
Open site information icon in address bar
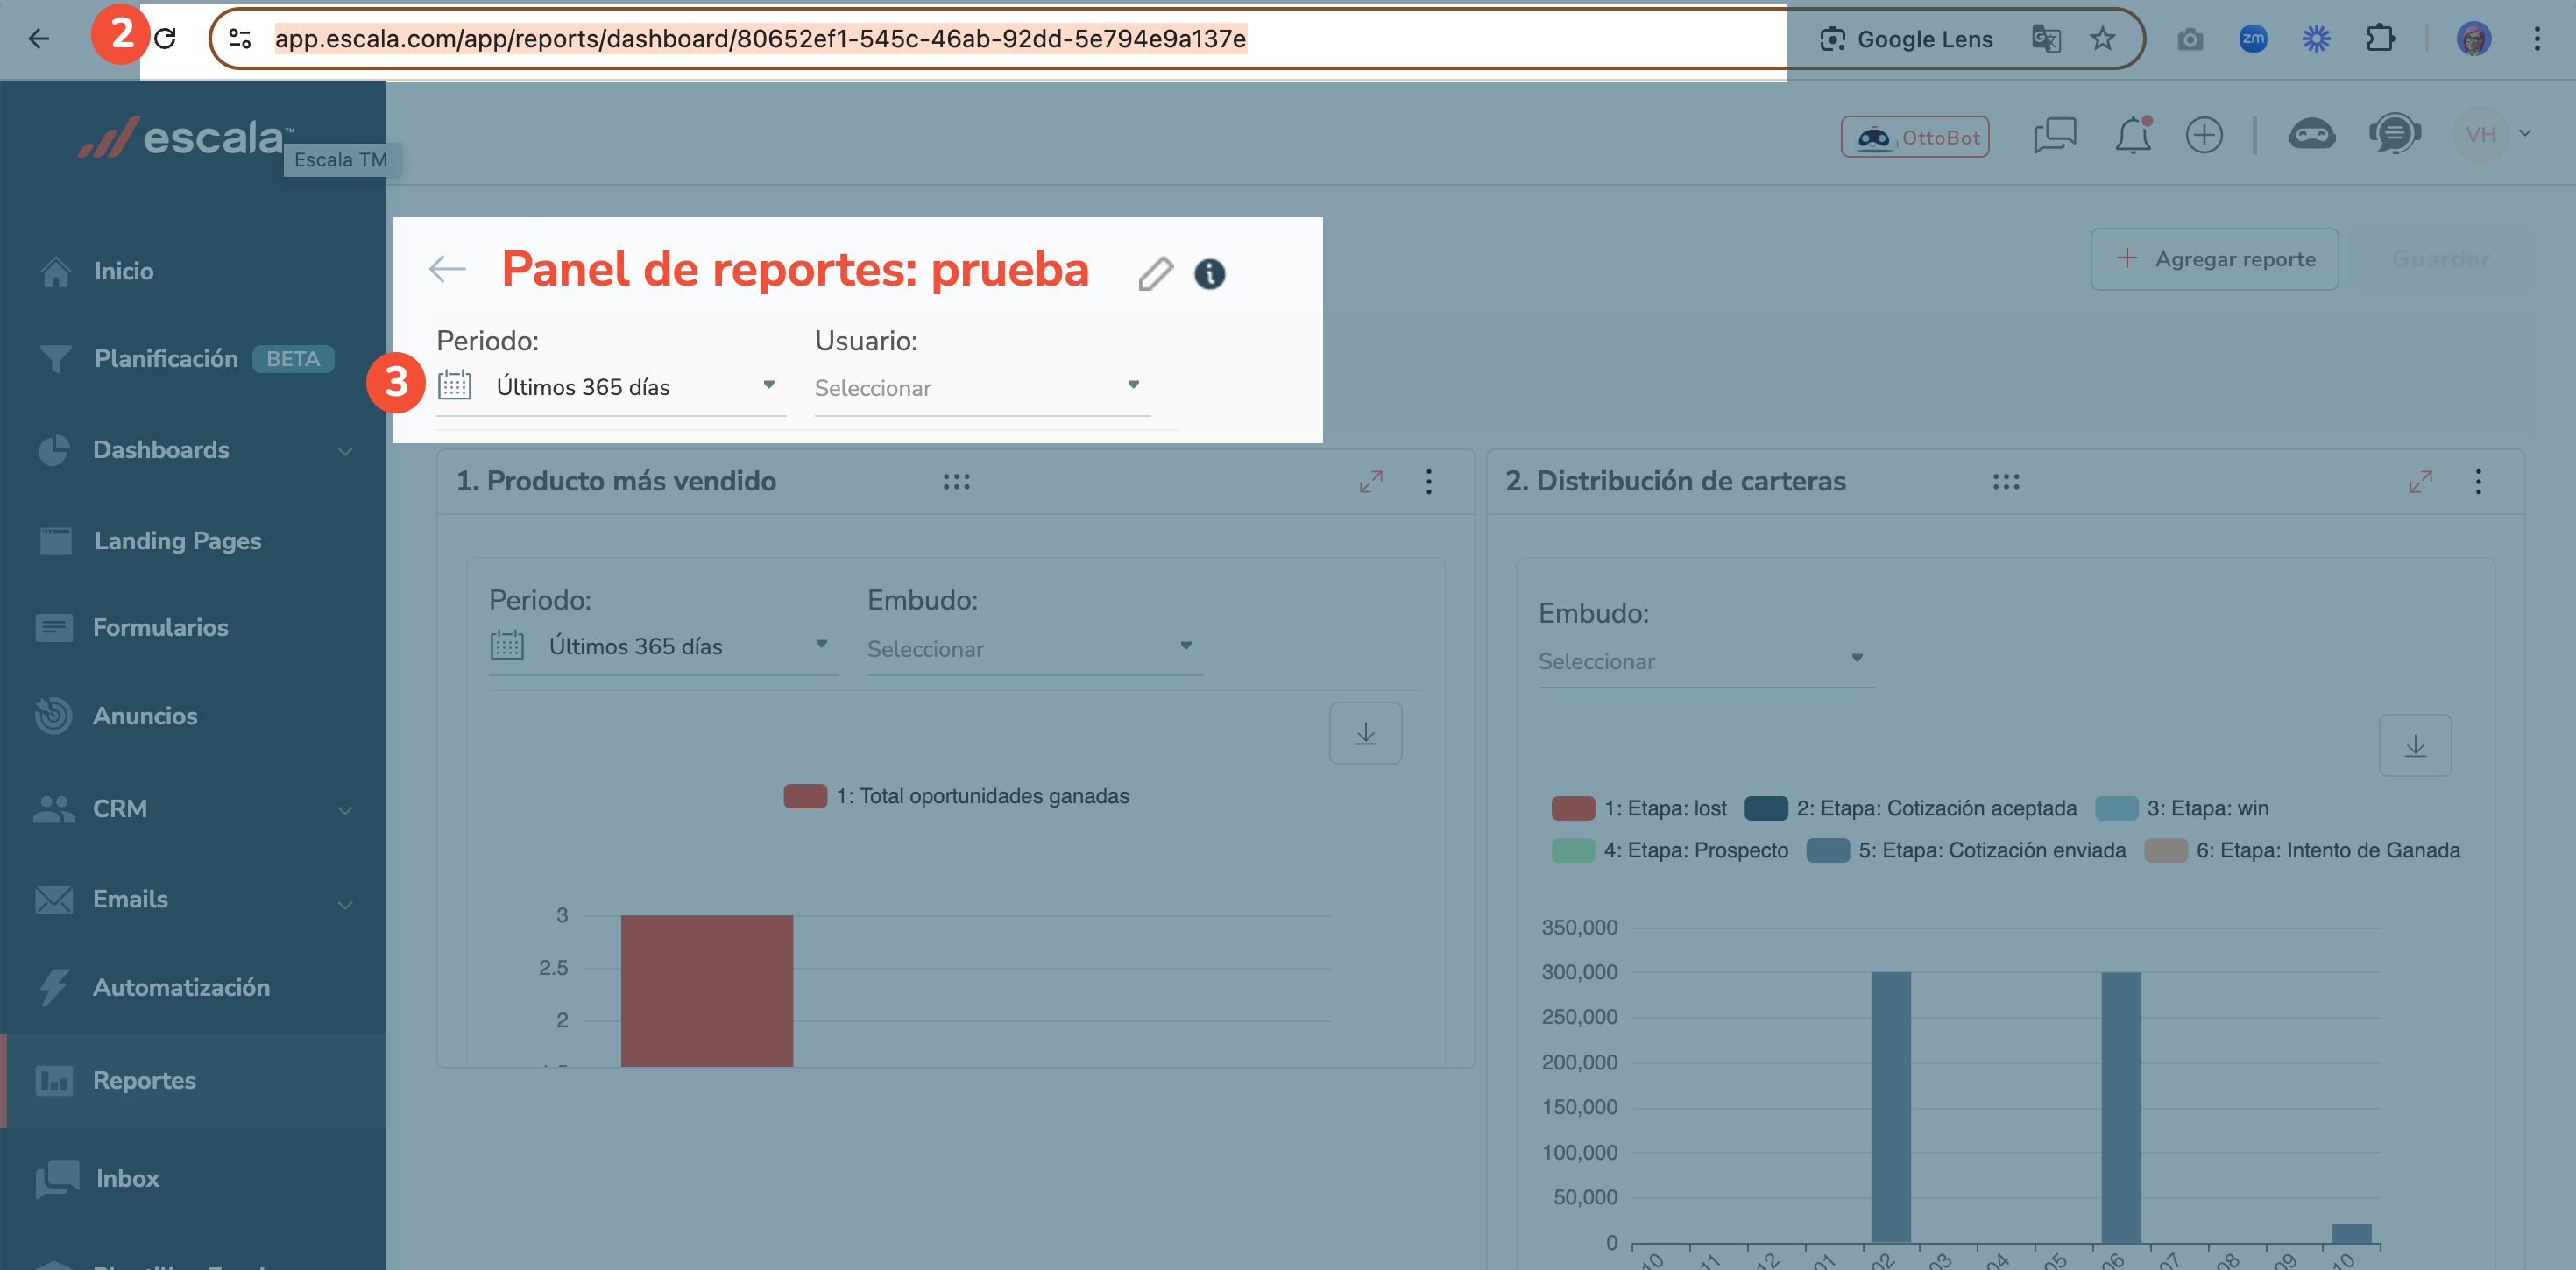click(x=240, y=39)
